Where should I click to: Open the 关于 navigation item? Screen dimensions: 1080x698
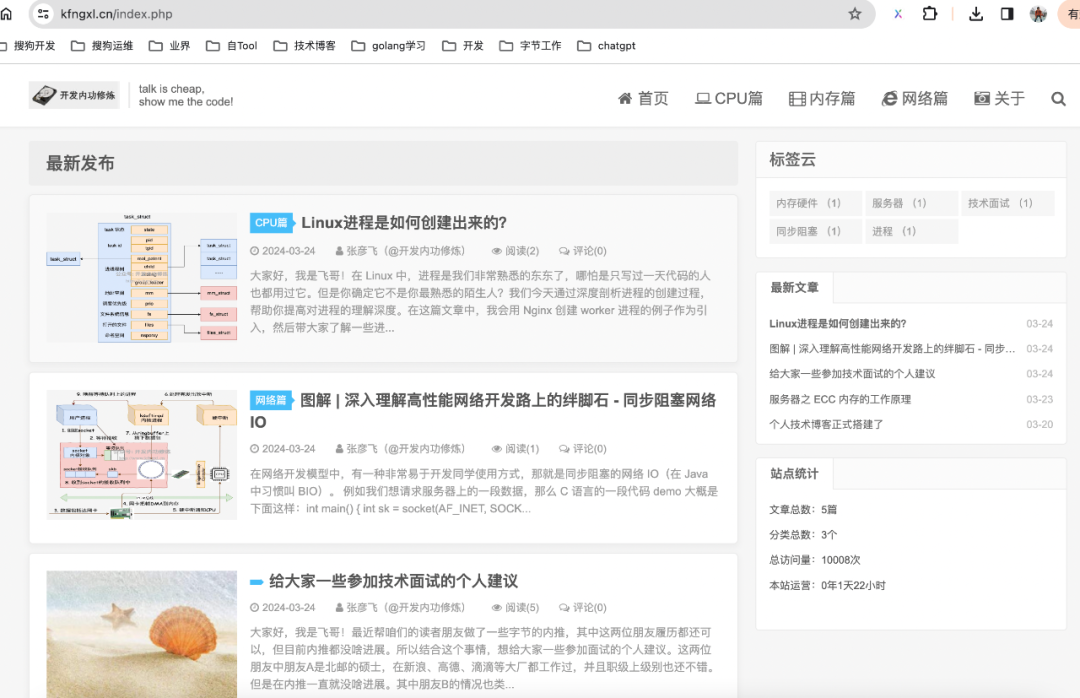[999, 99]
